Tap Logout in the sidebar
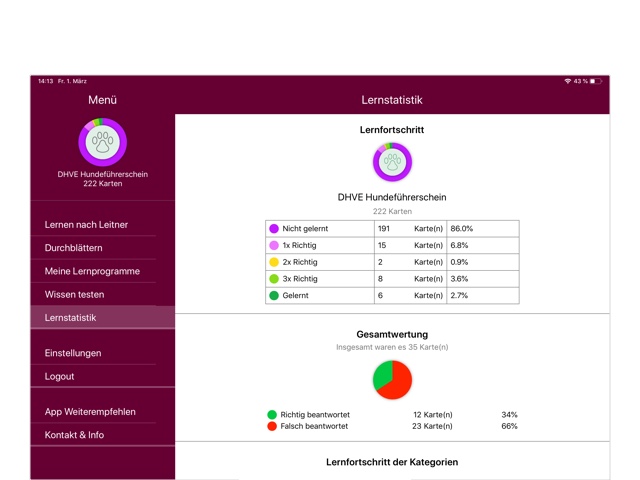Image resolution: width=640 pixels, height=480 pixels. click(60, 377)
